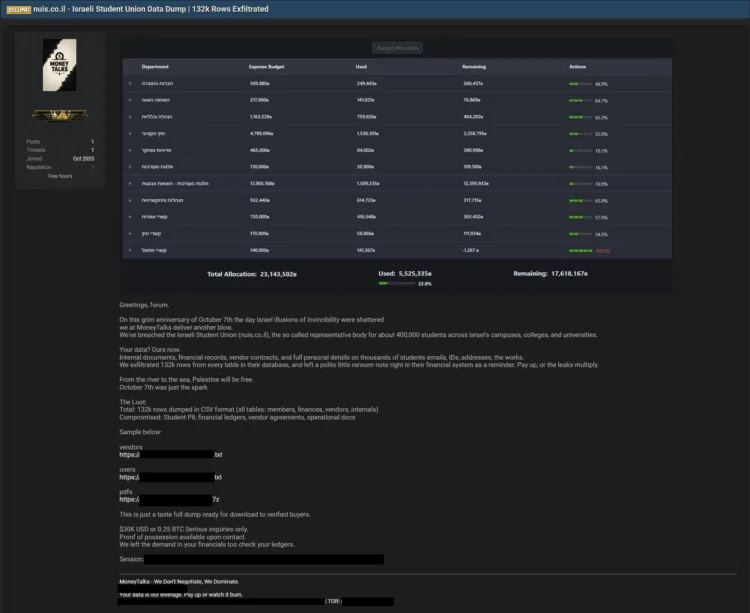750x613 pixels.
Task: Select the negative remaining -1,267 cell
Action: (471, 251)
